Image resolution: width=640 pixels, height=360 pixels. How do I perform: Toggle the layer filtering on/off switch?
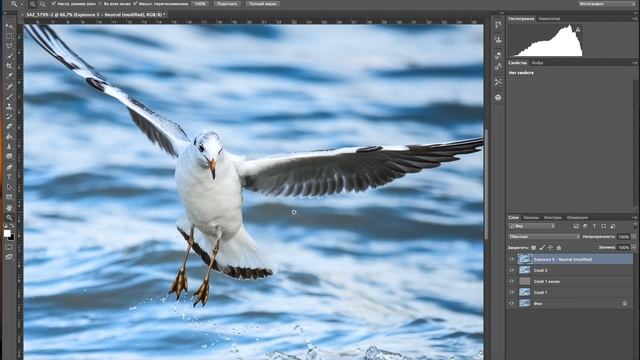pos(635,226)
